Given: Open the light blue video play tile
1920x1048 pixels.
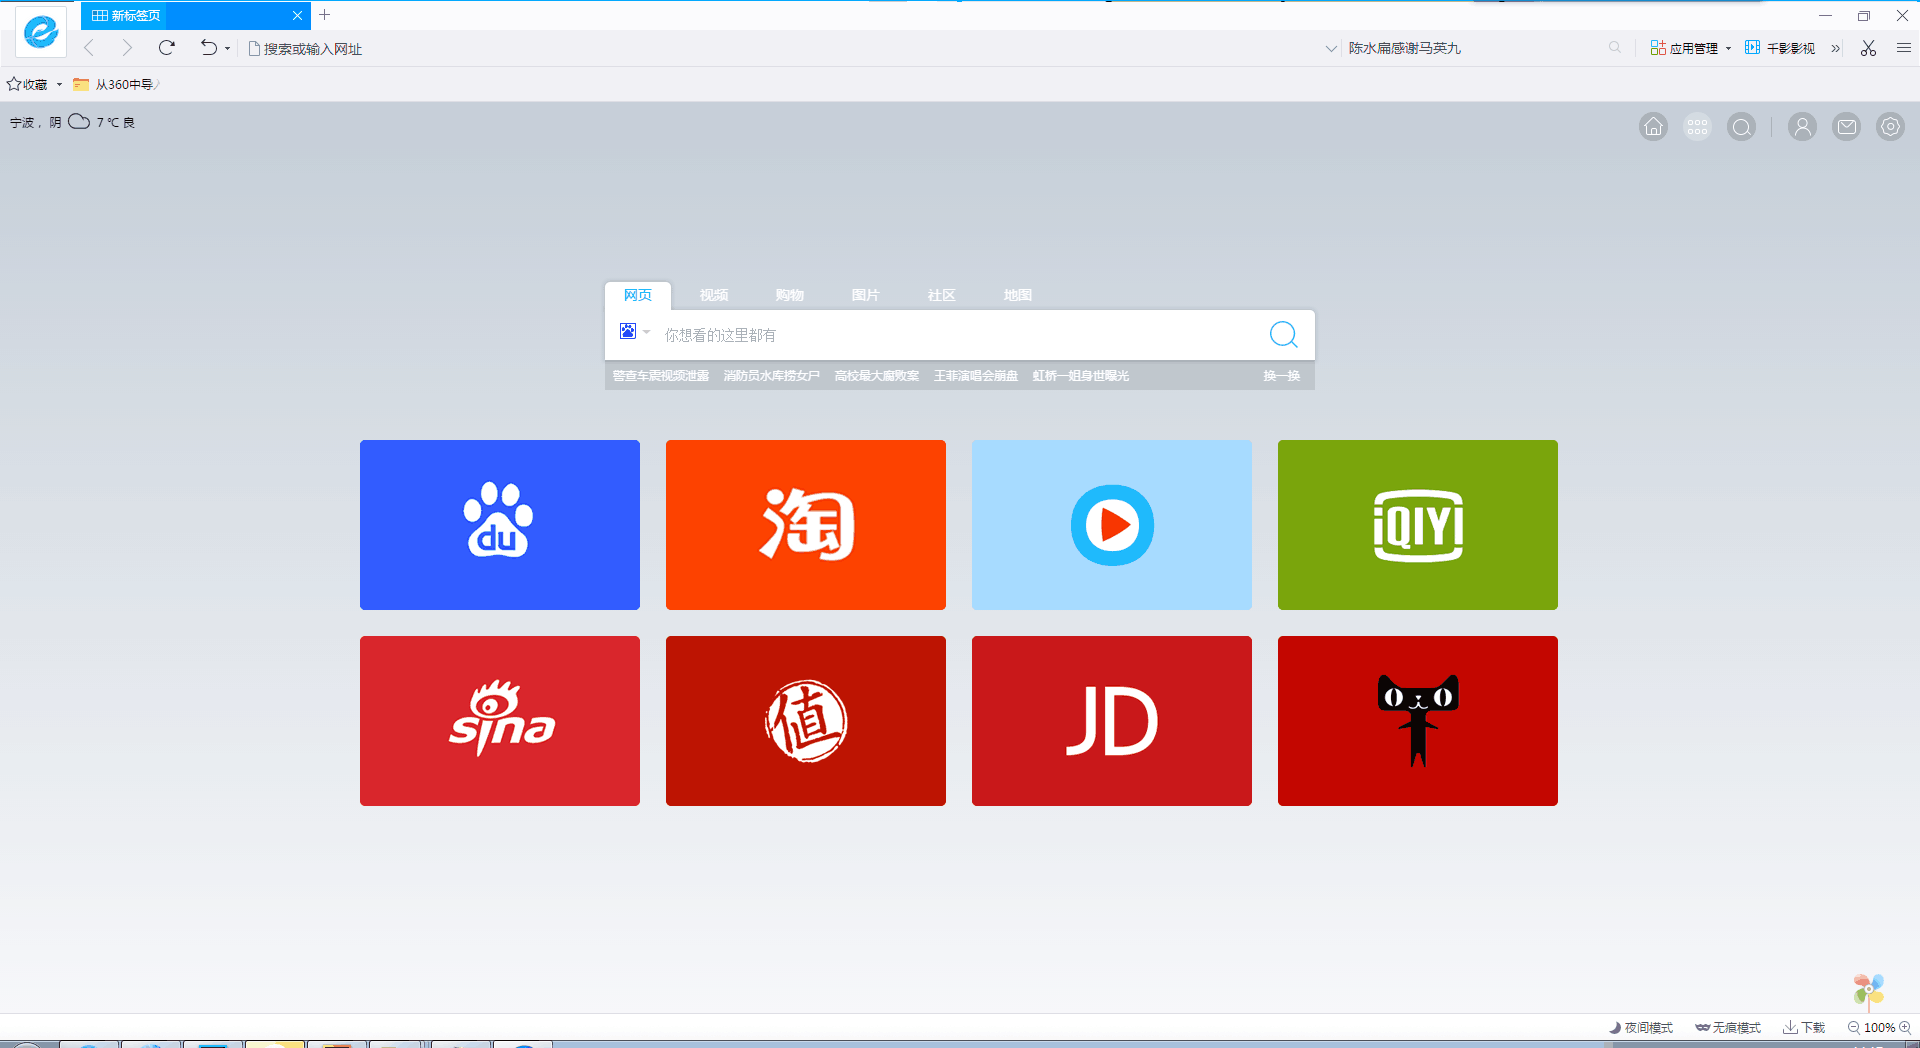Looking at the screenshot, I should [x=1112, y=525].
